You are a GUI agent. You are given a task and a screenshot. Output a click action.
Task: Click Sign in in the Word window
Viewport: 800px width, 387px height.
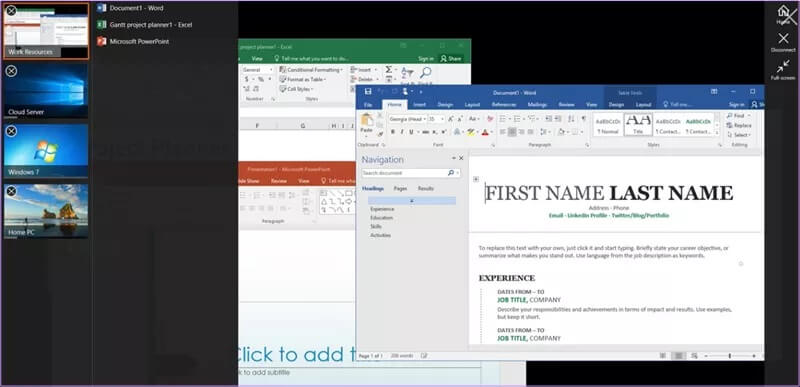[737, 105]
